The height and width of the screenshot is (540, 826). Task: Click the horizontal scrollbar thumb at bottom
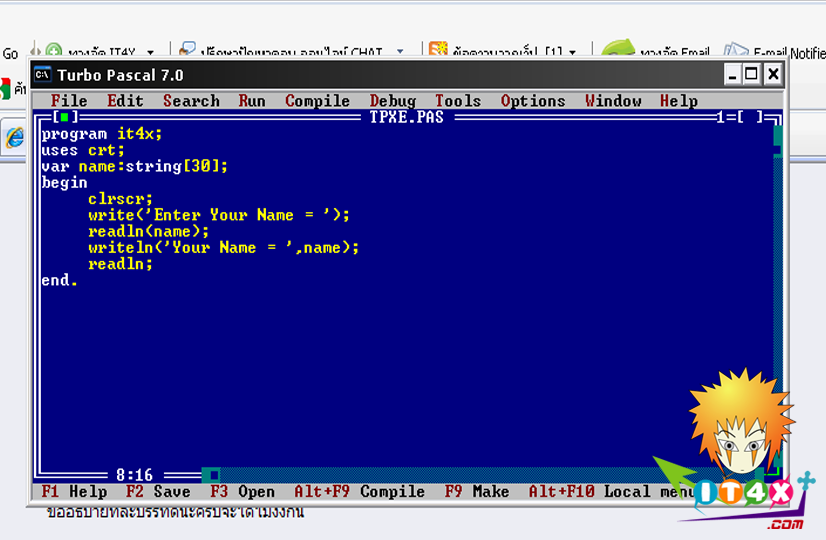point(211,475)
